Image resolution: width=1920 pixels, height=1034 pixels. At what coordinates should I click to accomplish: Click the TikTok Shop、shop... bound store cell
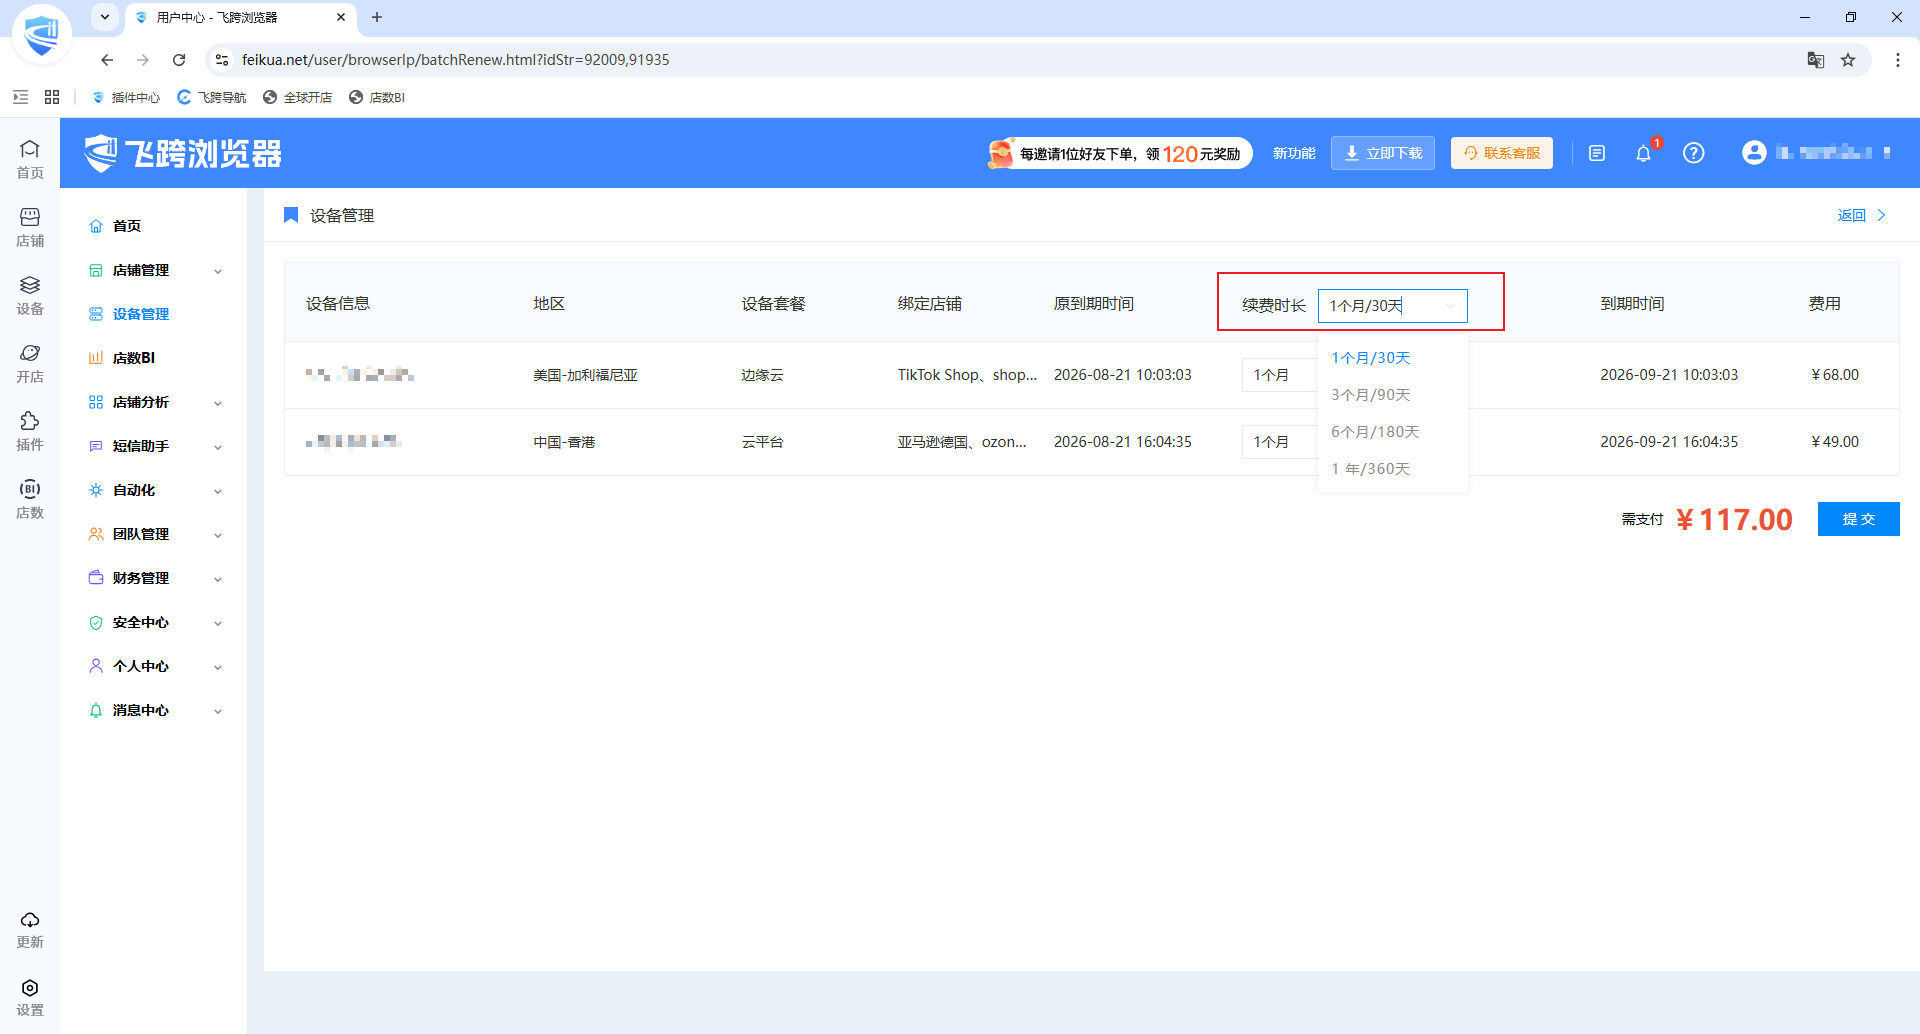967,375
